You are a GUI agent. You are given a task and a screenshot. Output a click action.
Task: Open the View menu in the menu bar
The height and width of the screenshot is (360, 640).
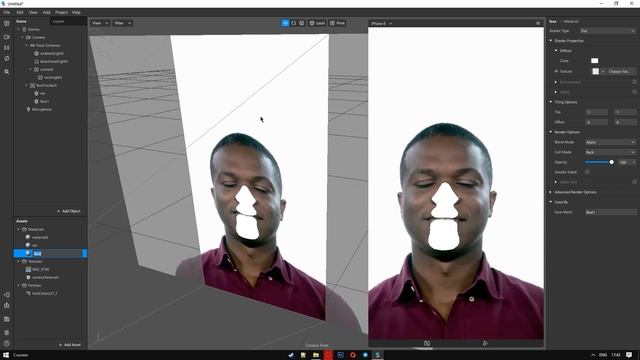[x=33, y=13]
